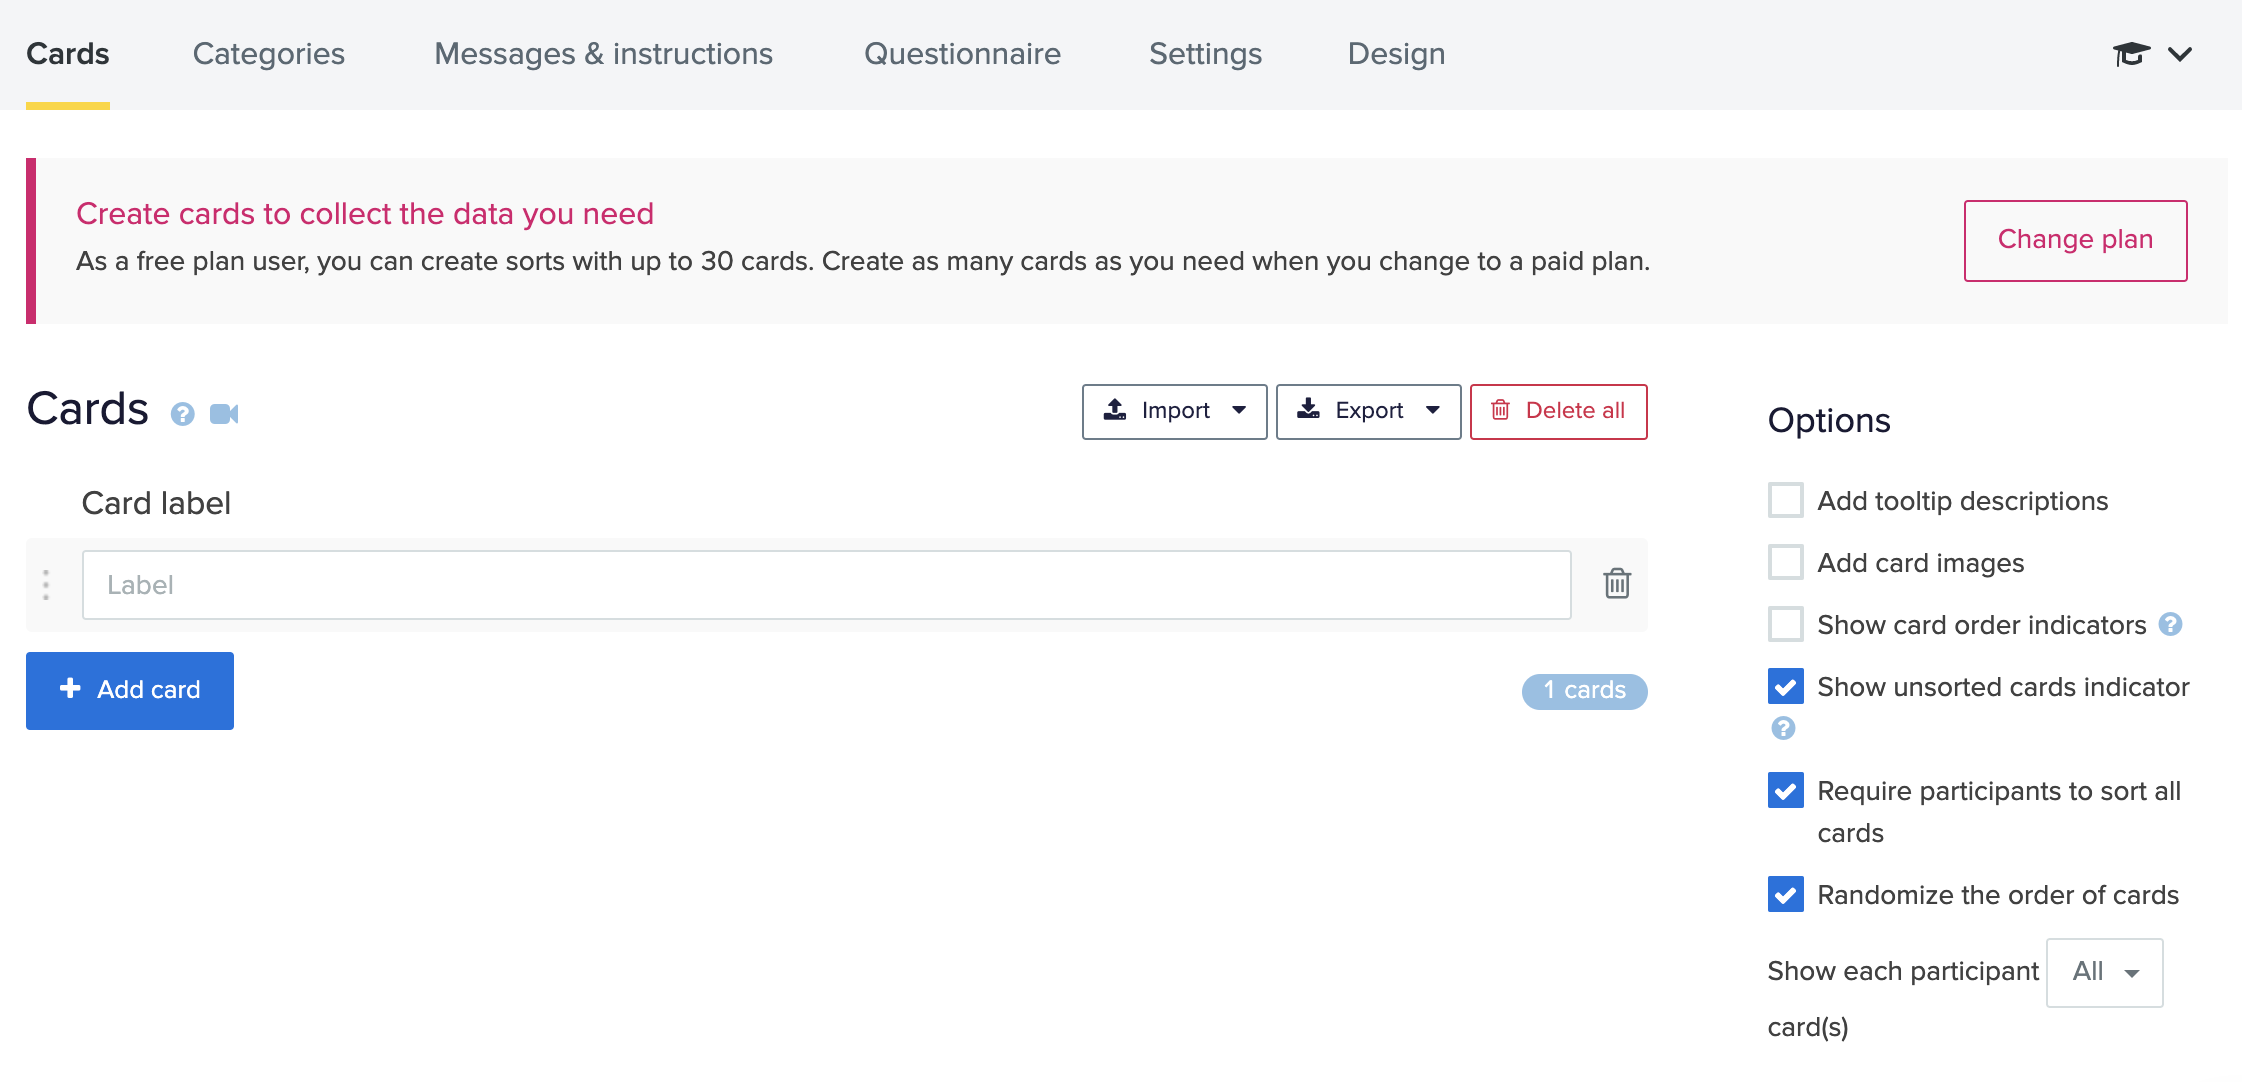
Task: Delete the empty card using trash icon
Action: click(x=1617, y=584)
